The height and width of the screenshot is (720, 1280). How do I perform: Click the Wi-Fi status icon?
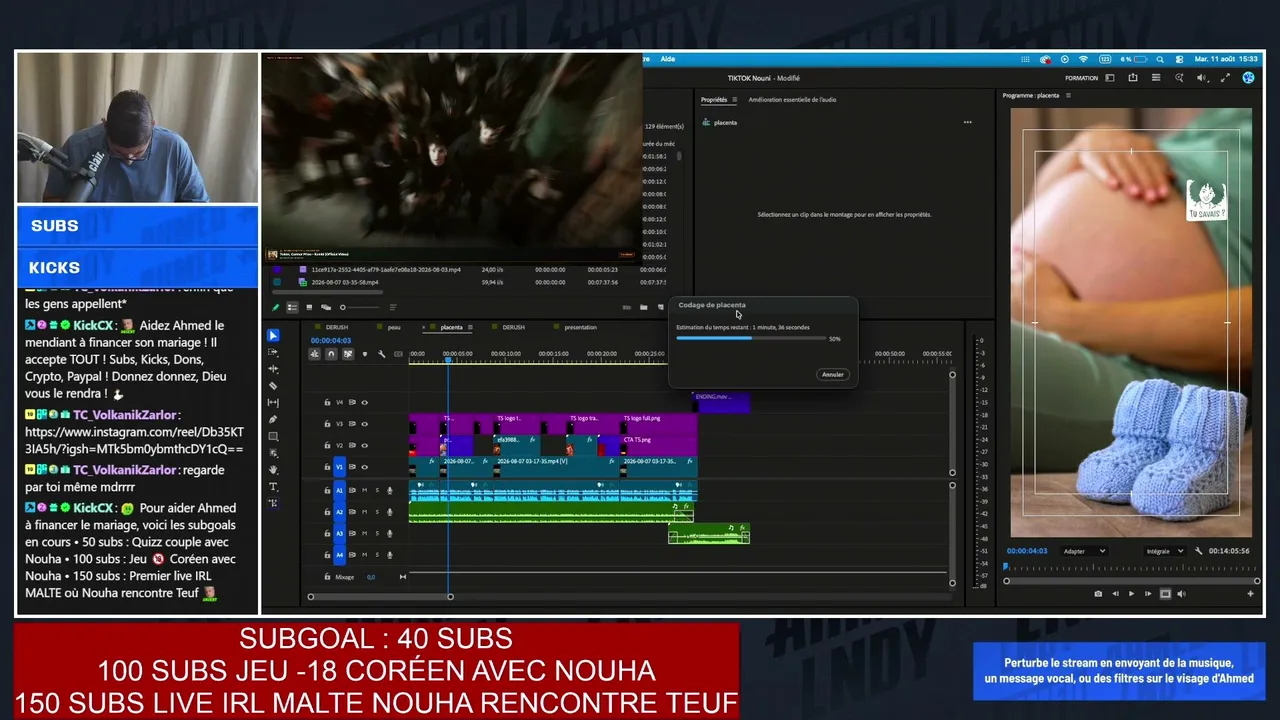(x=1083, y=59)
